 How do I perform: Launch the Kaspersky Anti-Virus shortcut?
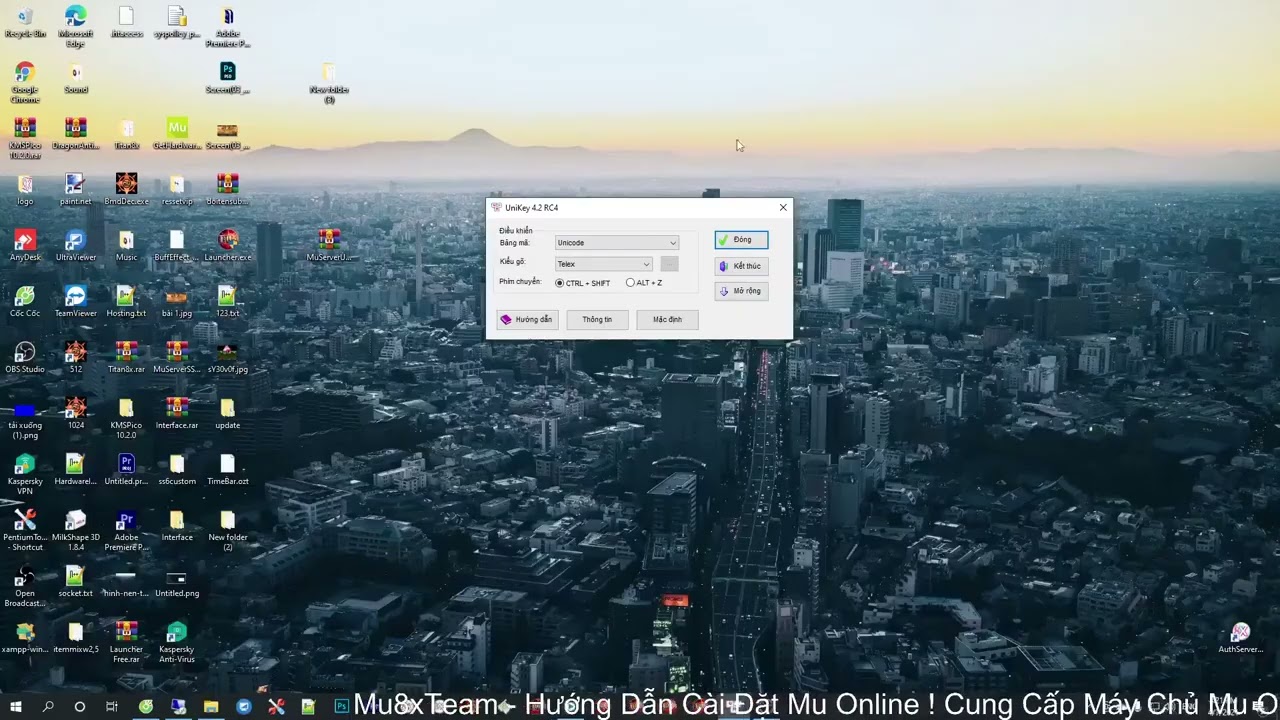click(177, 642)
